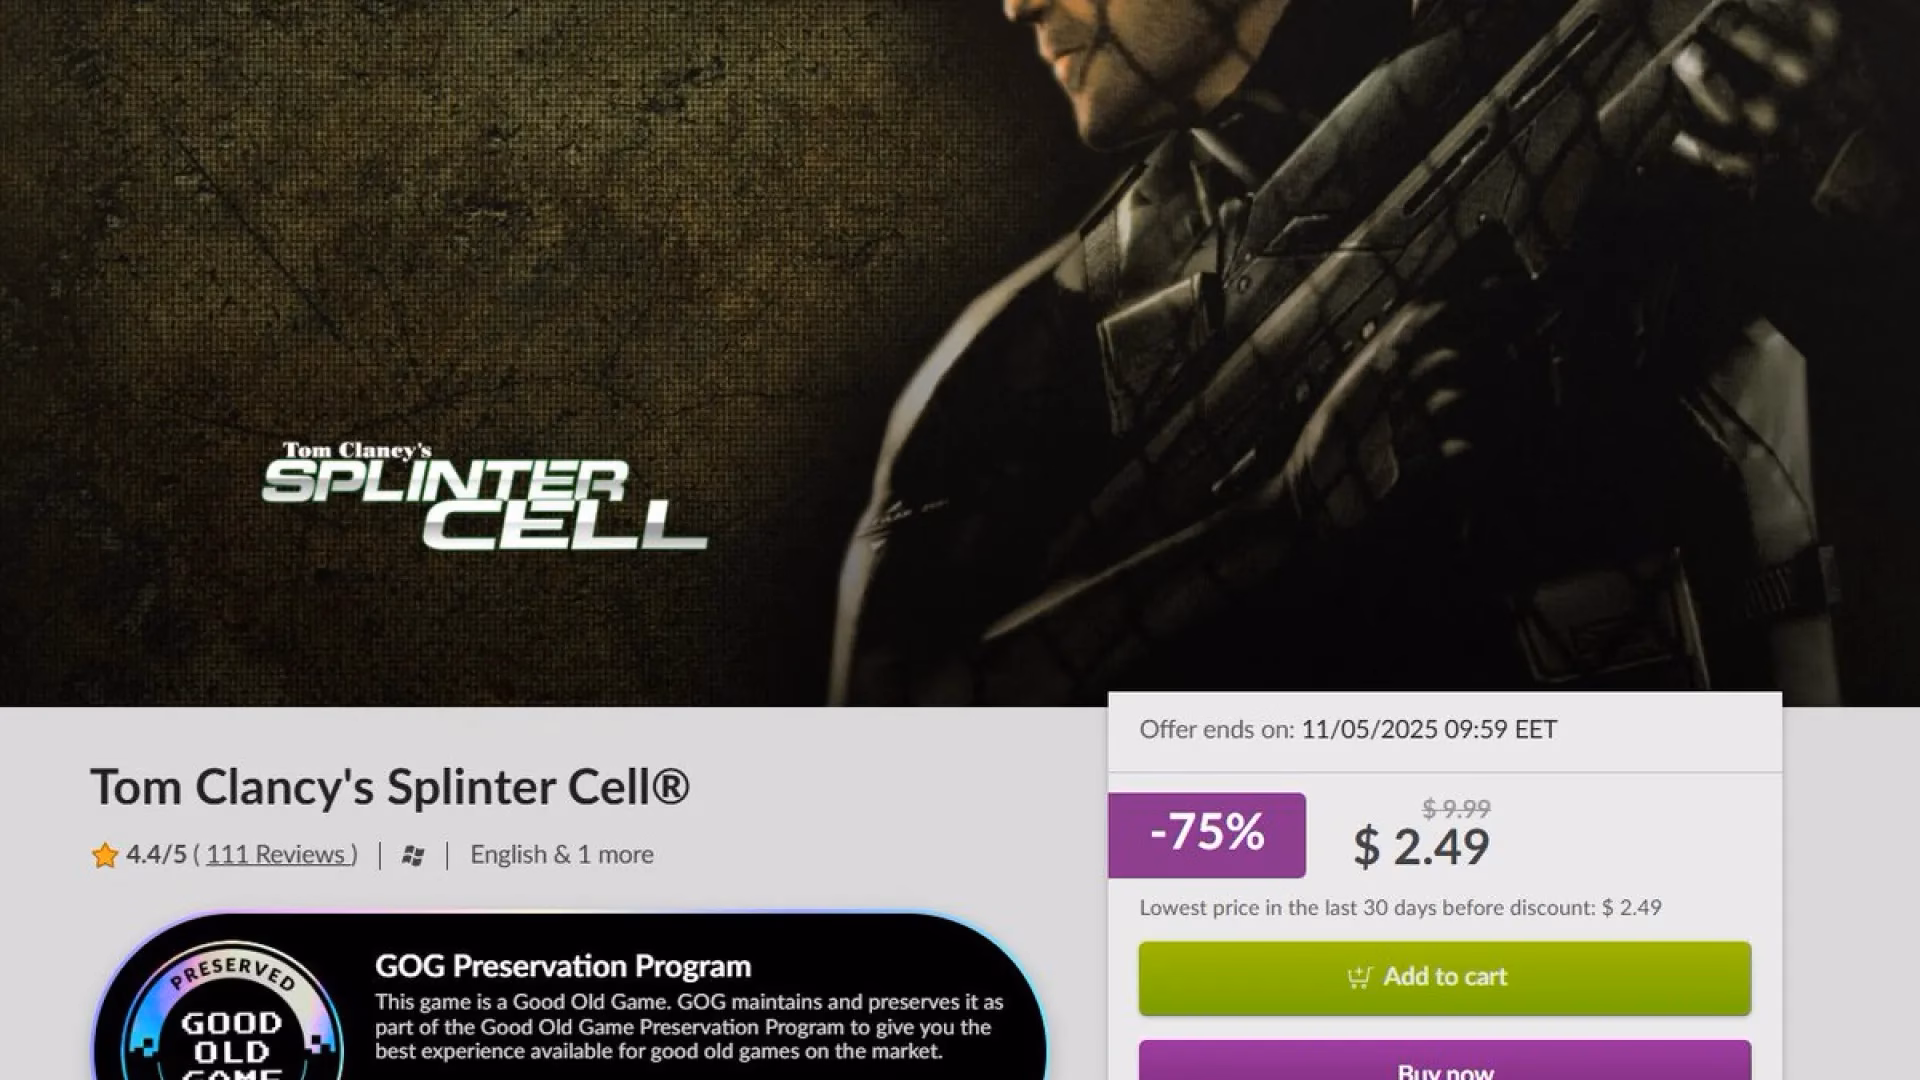
Task: Click the cart icon inside Add to cart
Action: click(x=1359, y=977)
